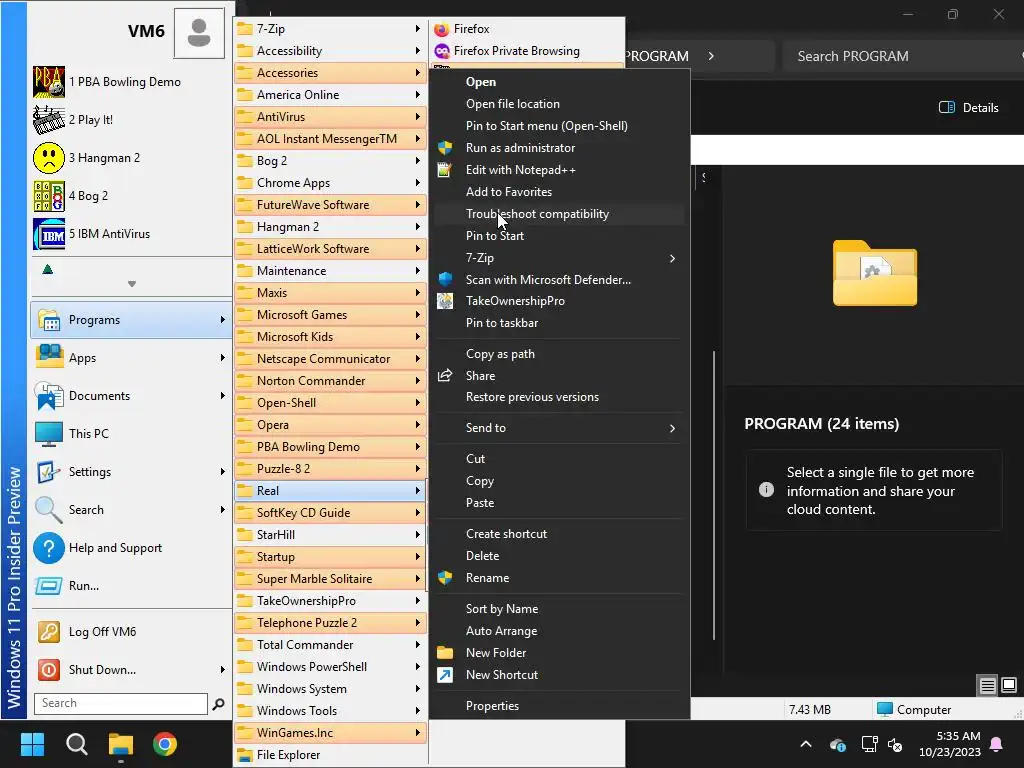Screen dimensions: 1024x768
Task: Click the clock showing 5:35 AM
Action: (x=958, y=736)
